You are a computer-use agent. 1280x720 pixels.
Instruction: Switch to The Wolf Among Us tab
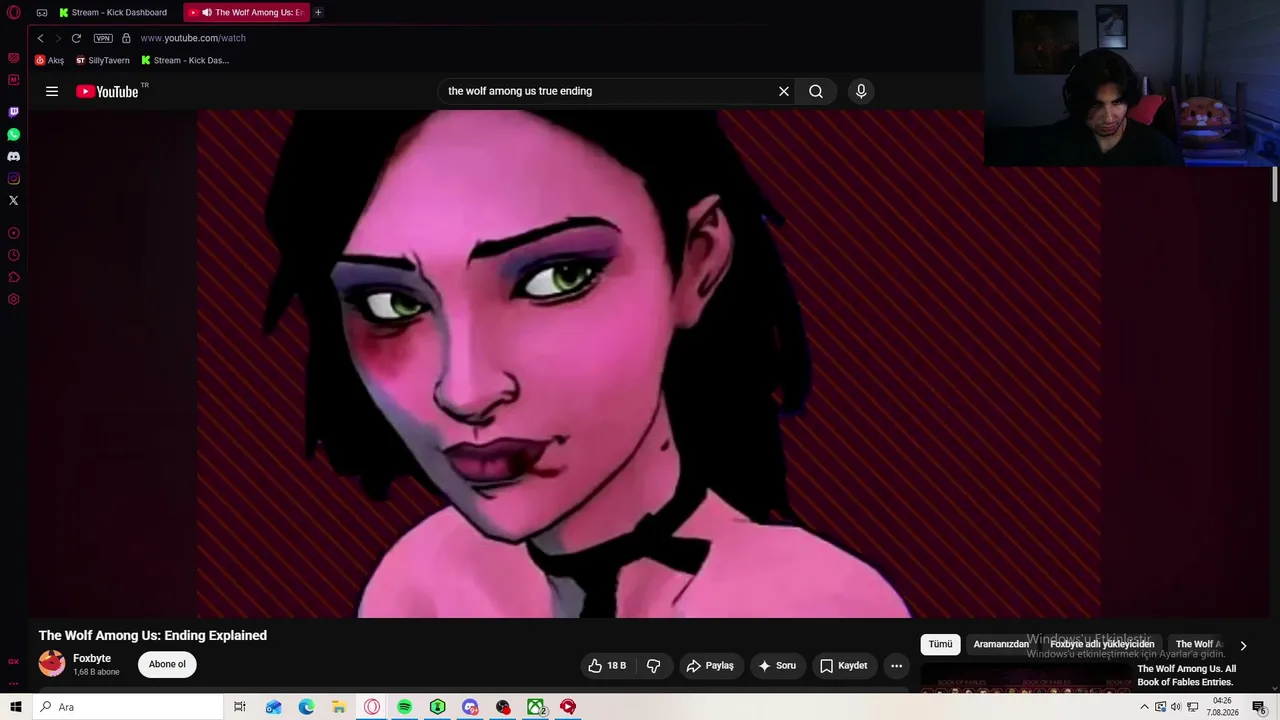coord(249,13)
